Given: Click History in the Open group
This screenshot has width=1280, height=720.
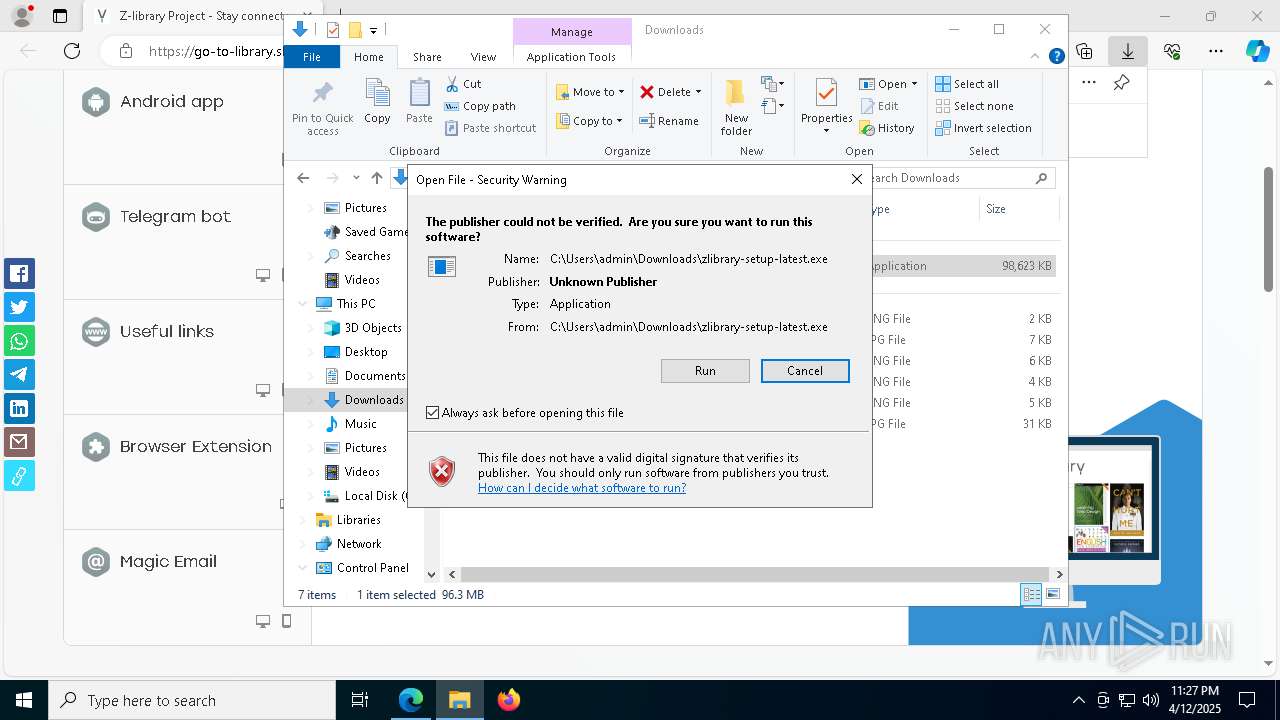Looking at the screenshot, I should coord(887,128).
